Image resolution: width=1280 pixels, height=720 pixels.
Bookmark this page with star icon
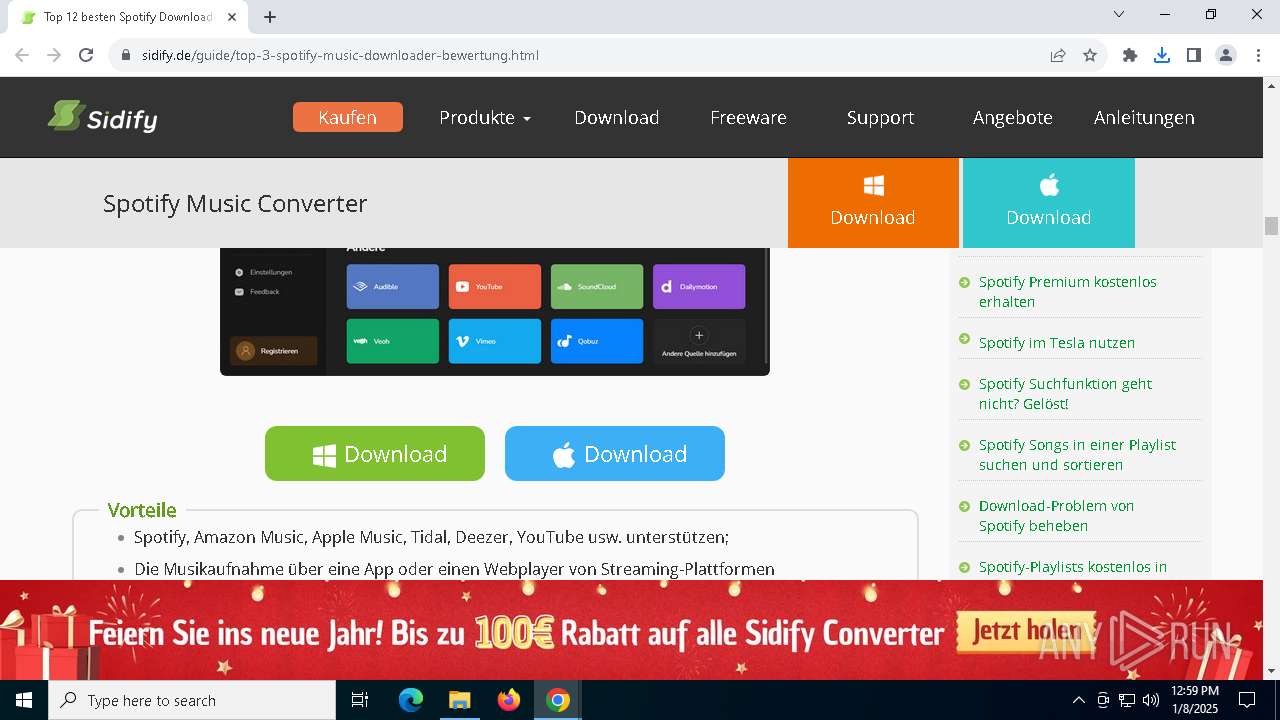[1090, 55]
